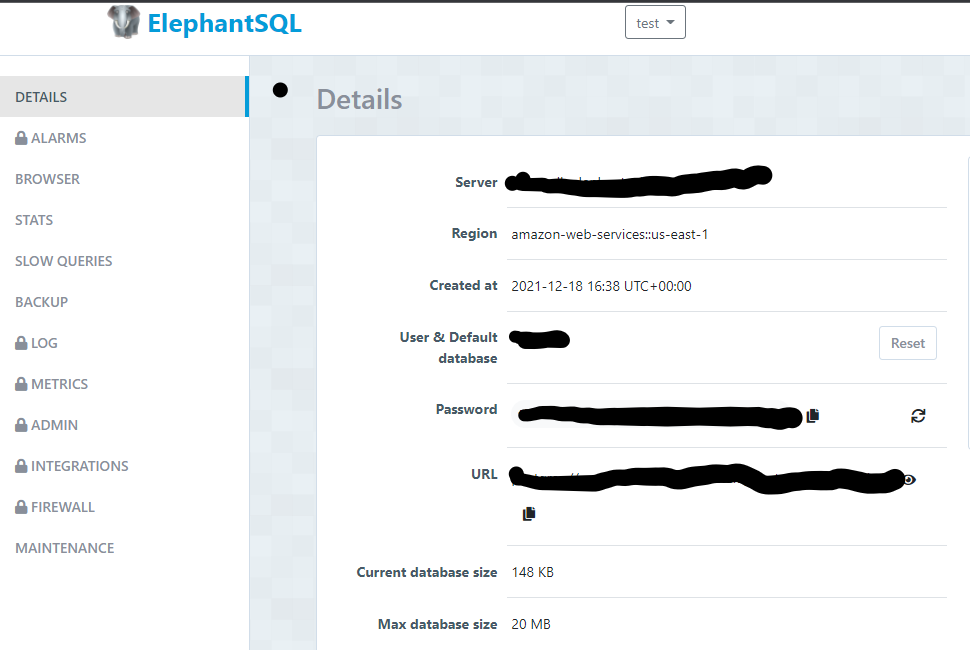Viewport: 970px width, 650px height.
Task: Click the redacted password field
Action: click(658, 415)
